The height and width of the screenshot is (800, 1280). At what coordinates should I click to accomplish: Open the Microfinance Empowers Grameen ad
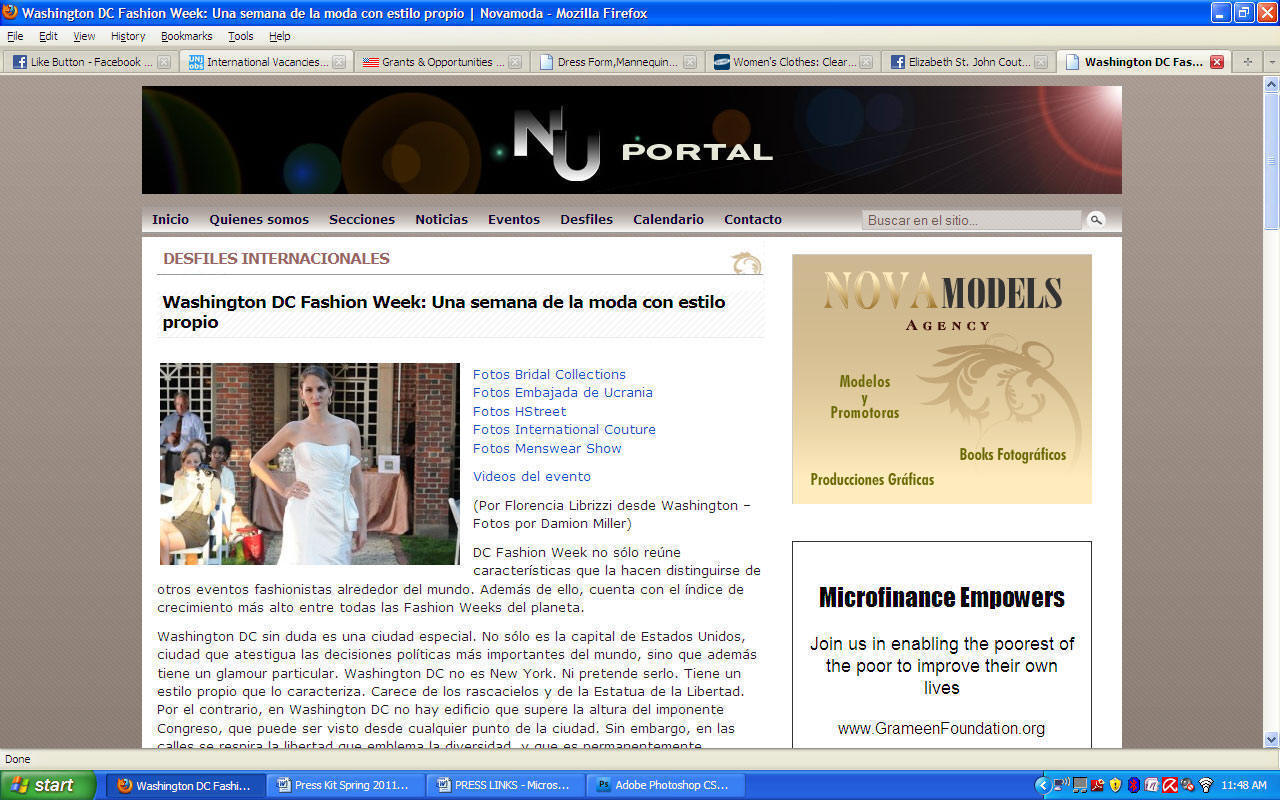tap(941, 645)
